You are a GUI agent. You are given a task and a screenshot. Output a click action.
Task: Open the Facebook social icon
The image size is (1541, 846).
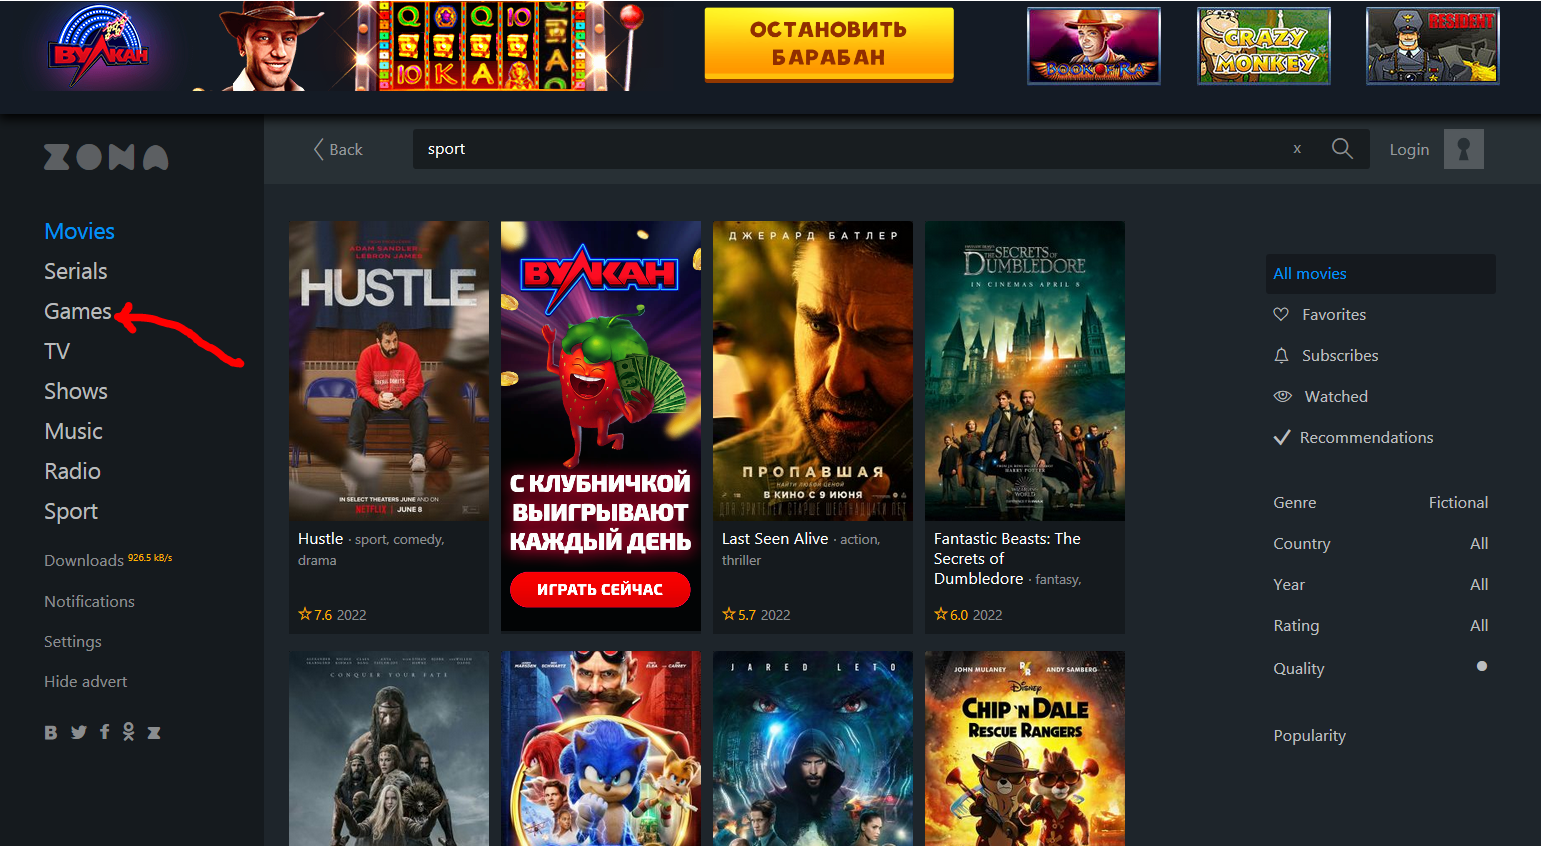pos(104,732)
